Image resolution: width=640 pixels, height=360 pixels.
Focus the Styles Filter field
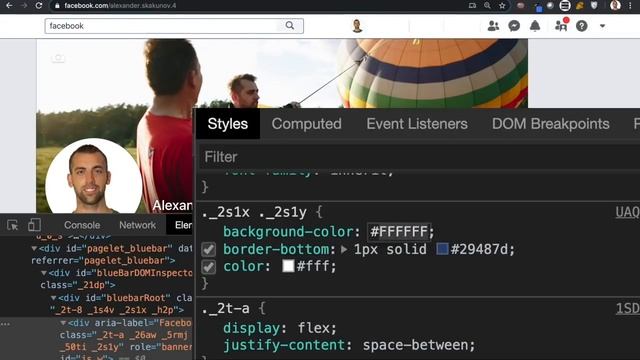coord(419,157)
